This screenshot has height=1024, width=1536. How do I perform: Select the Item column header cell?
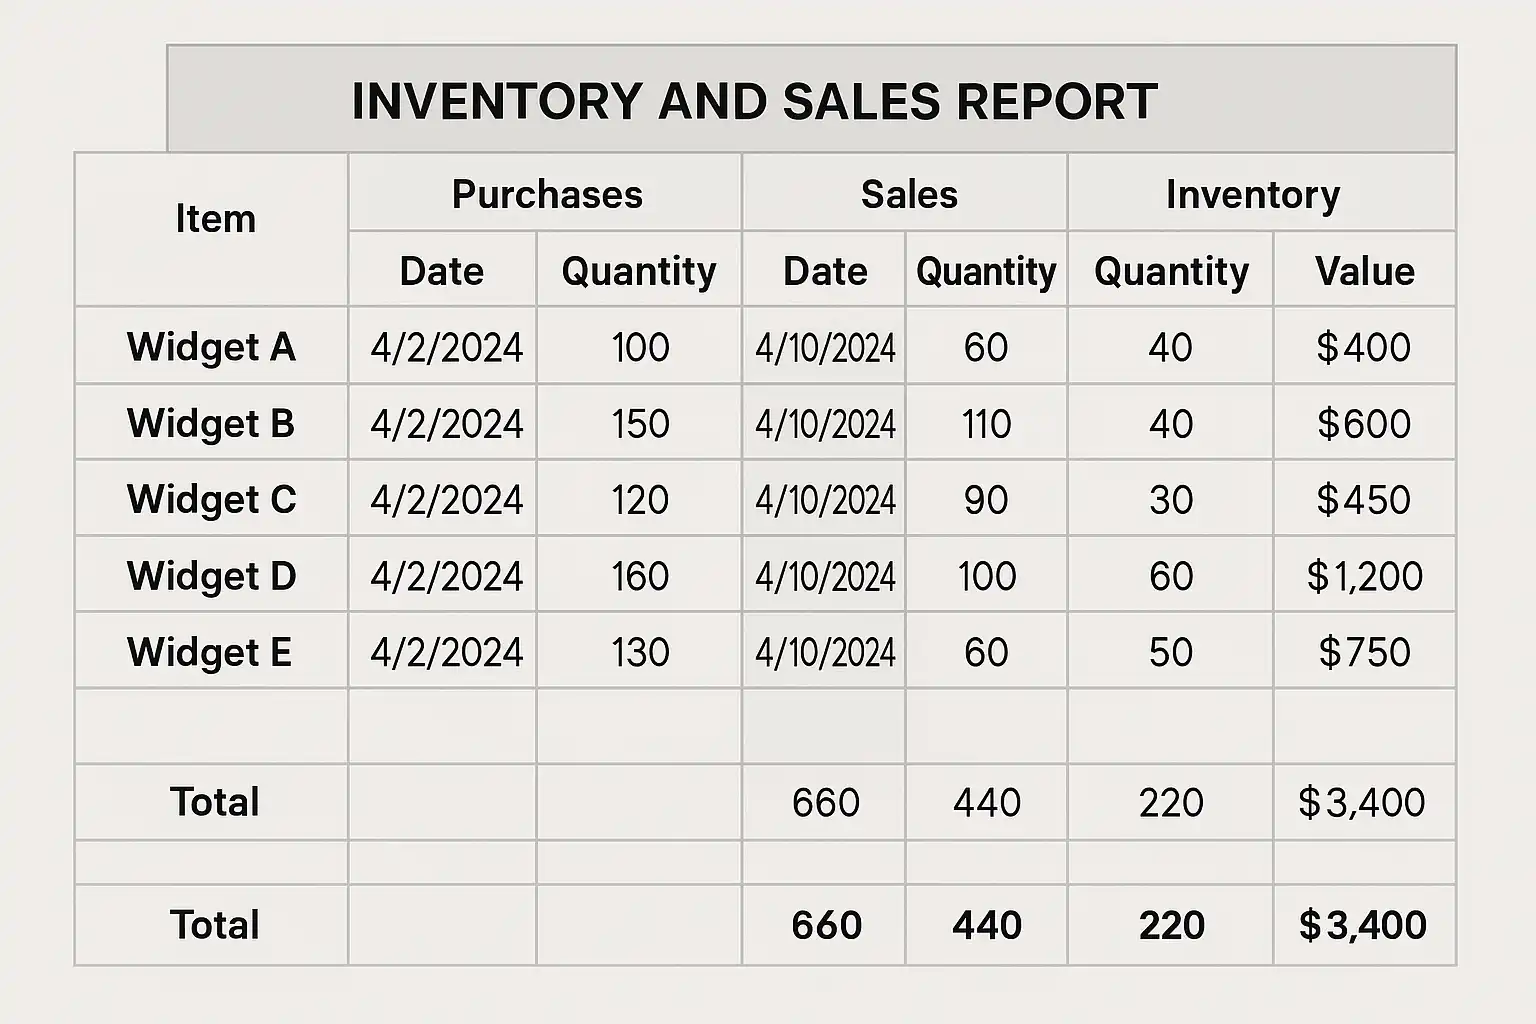coord(215,219)
